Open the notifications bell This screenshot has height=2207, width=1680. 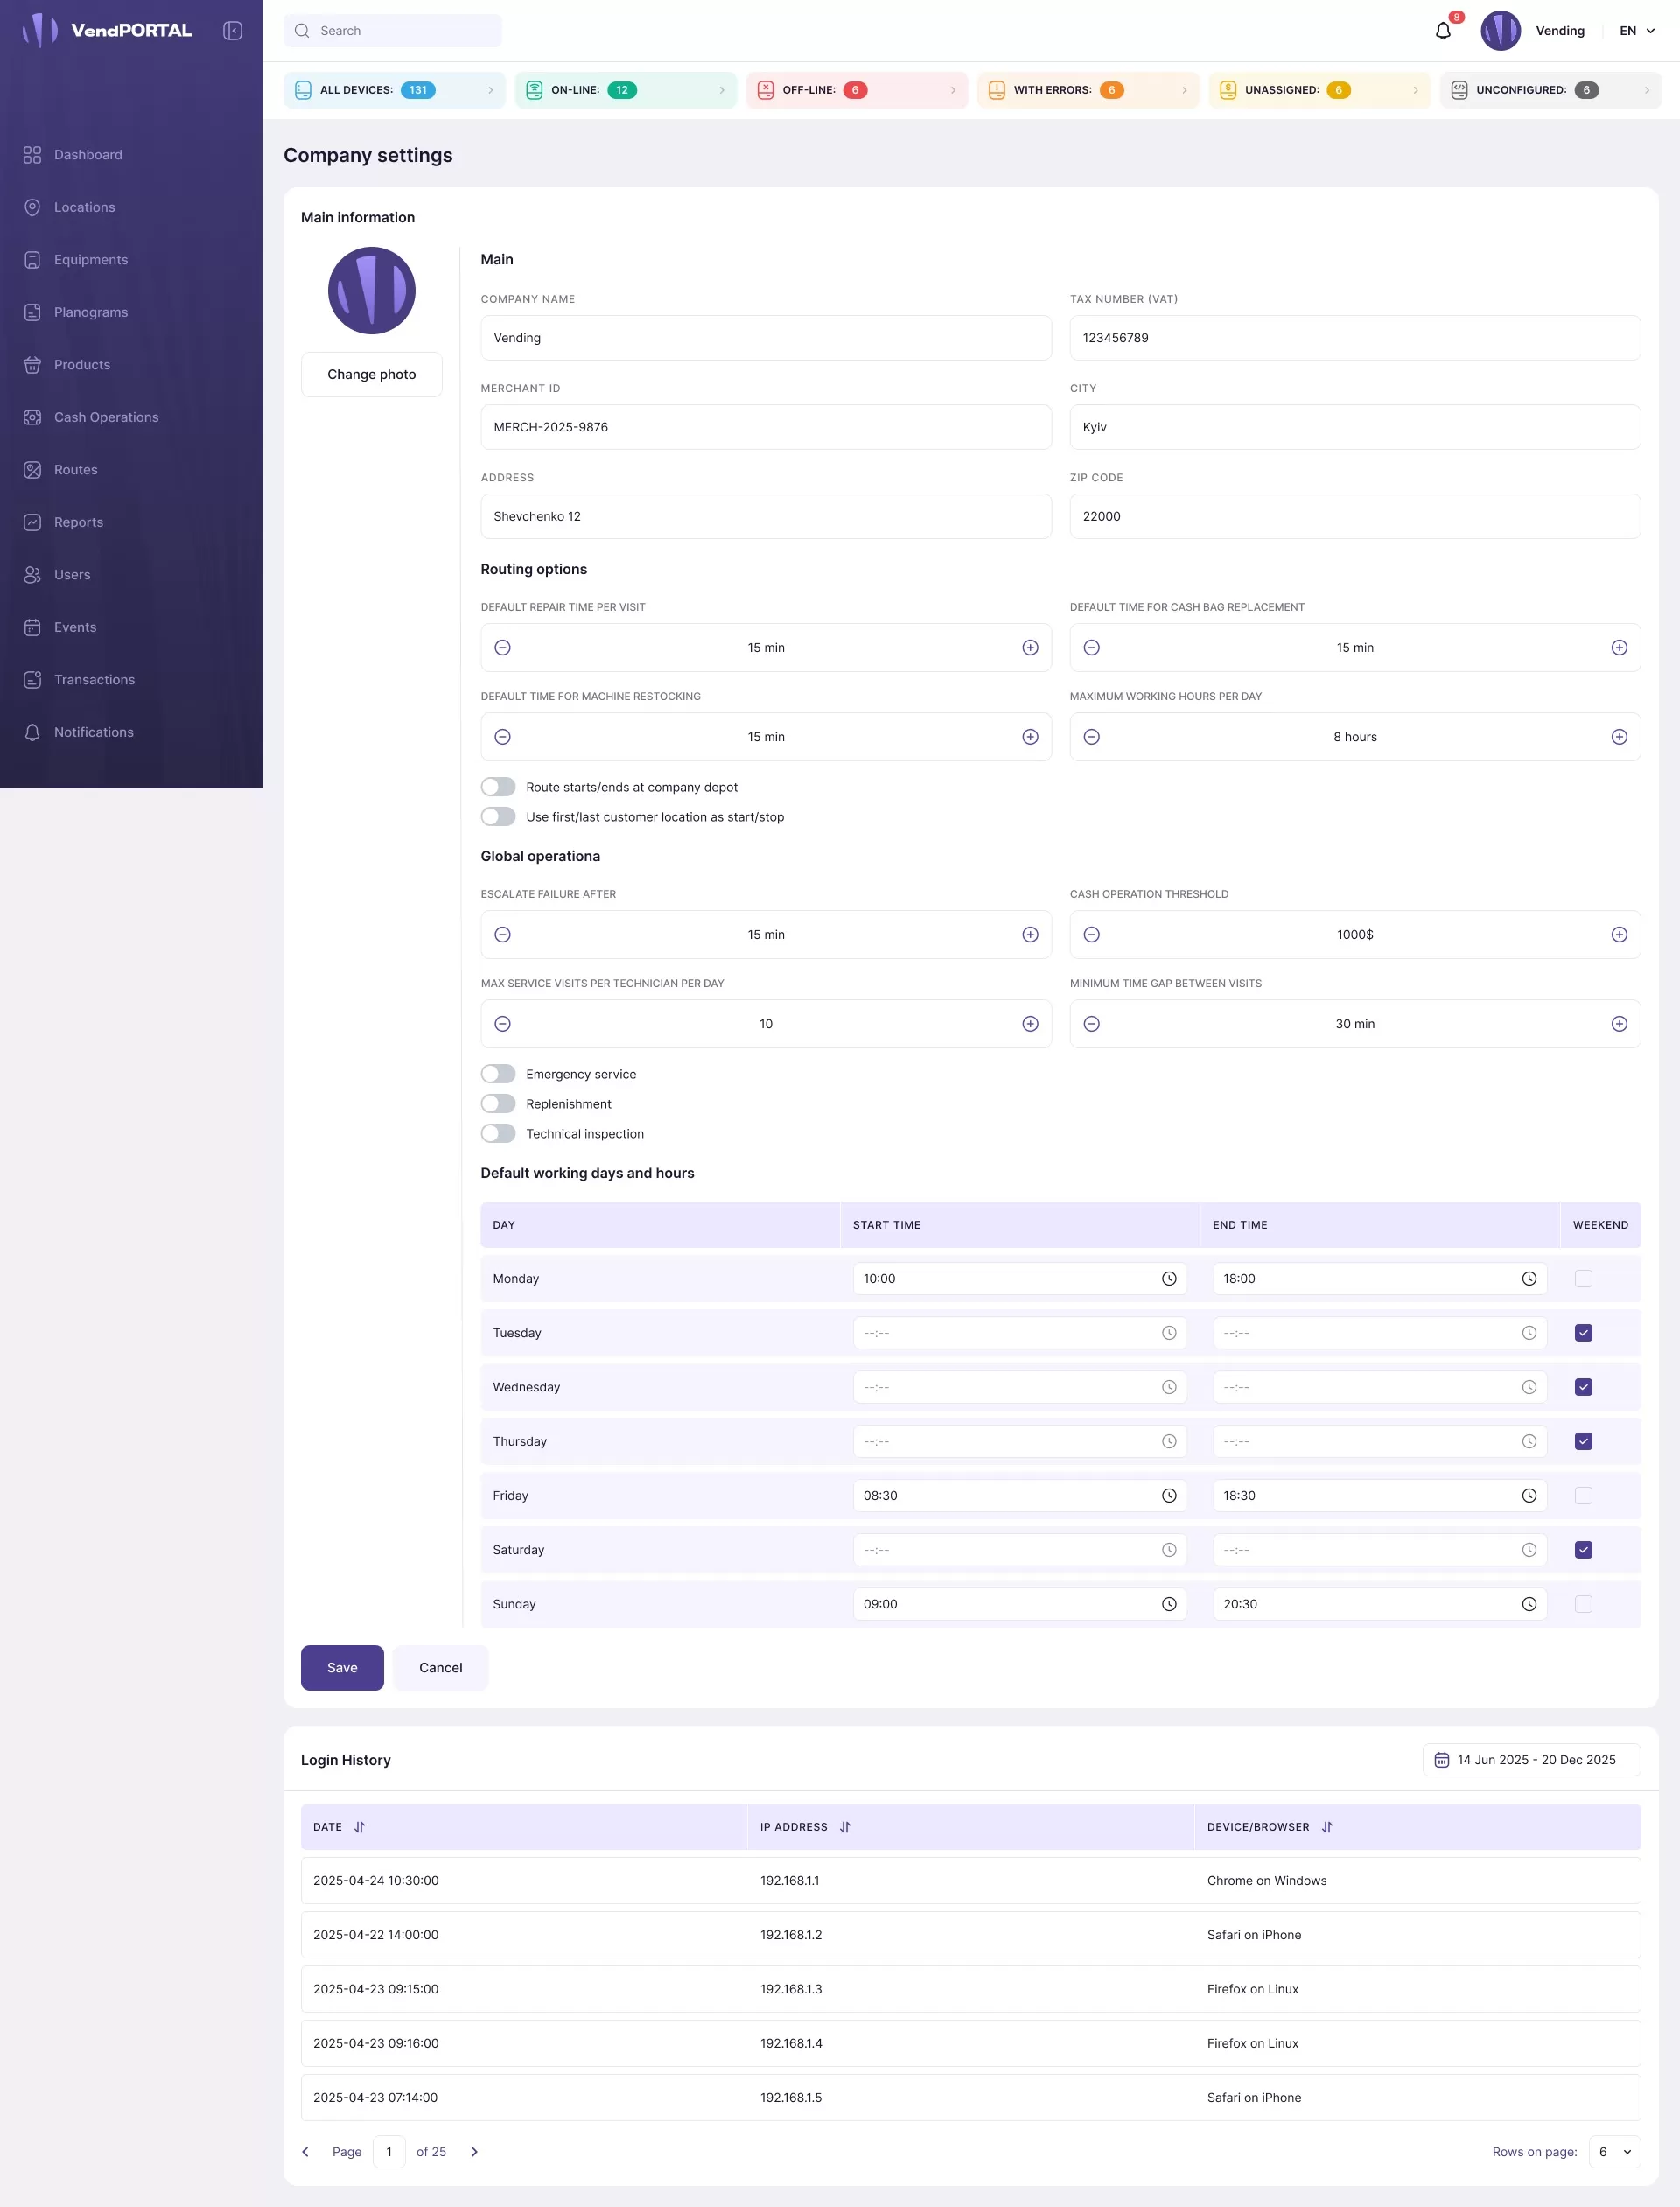tap(1442, 30)
